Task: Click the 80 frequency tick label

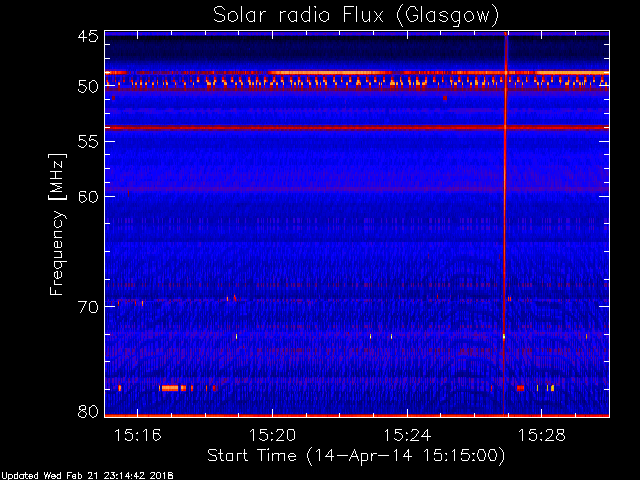Action: coord(88,411)
